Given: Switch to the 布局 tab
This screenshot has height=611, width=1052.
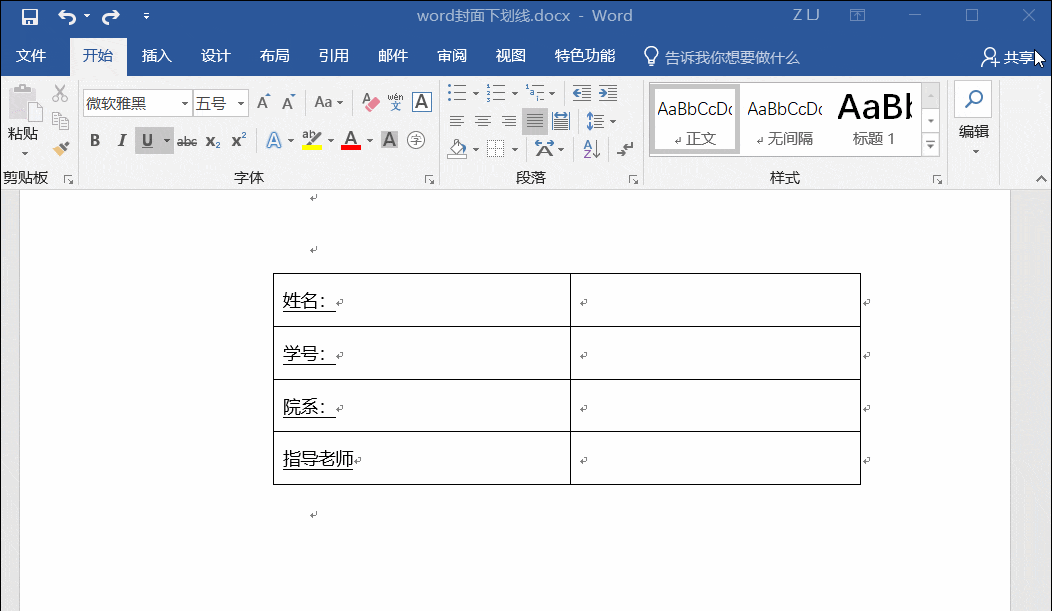Looking at the screenshot, I should 274,56.
